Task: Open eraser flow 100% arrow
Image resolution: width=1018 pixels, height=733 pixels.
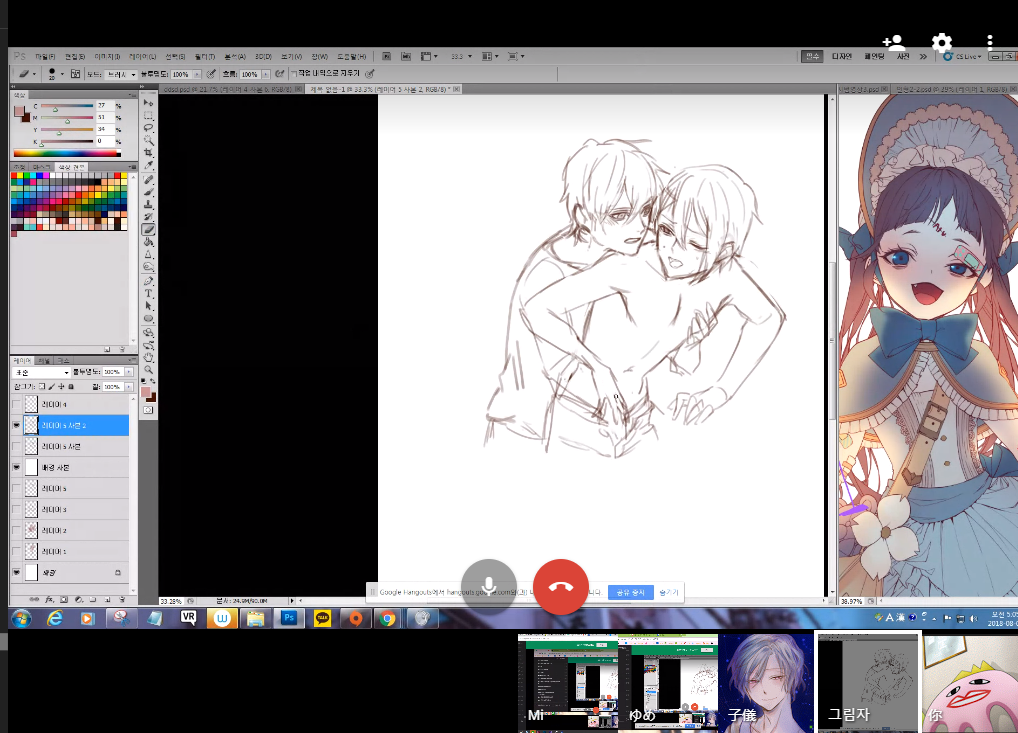Action: [x=266, y=75]
